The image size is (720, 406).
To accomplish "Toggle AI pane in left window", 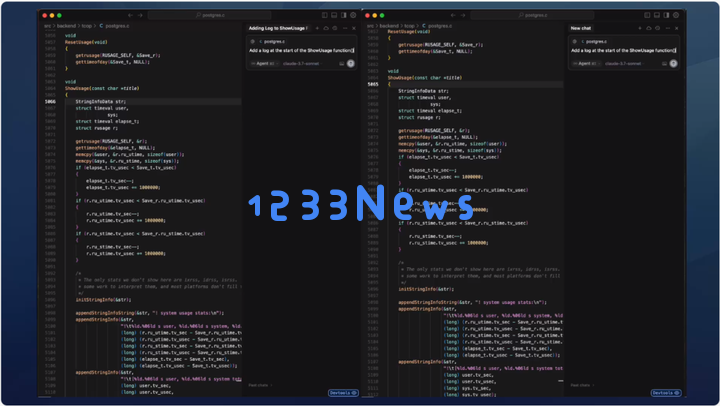I will coord(344,15).
